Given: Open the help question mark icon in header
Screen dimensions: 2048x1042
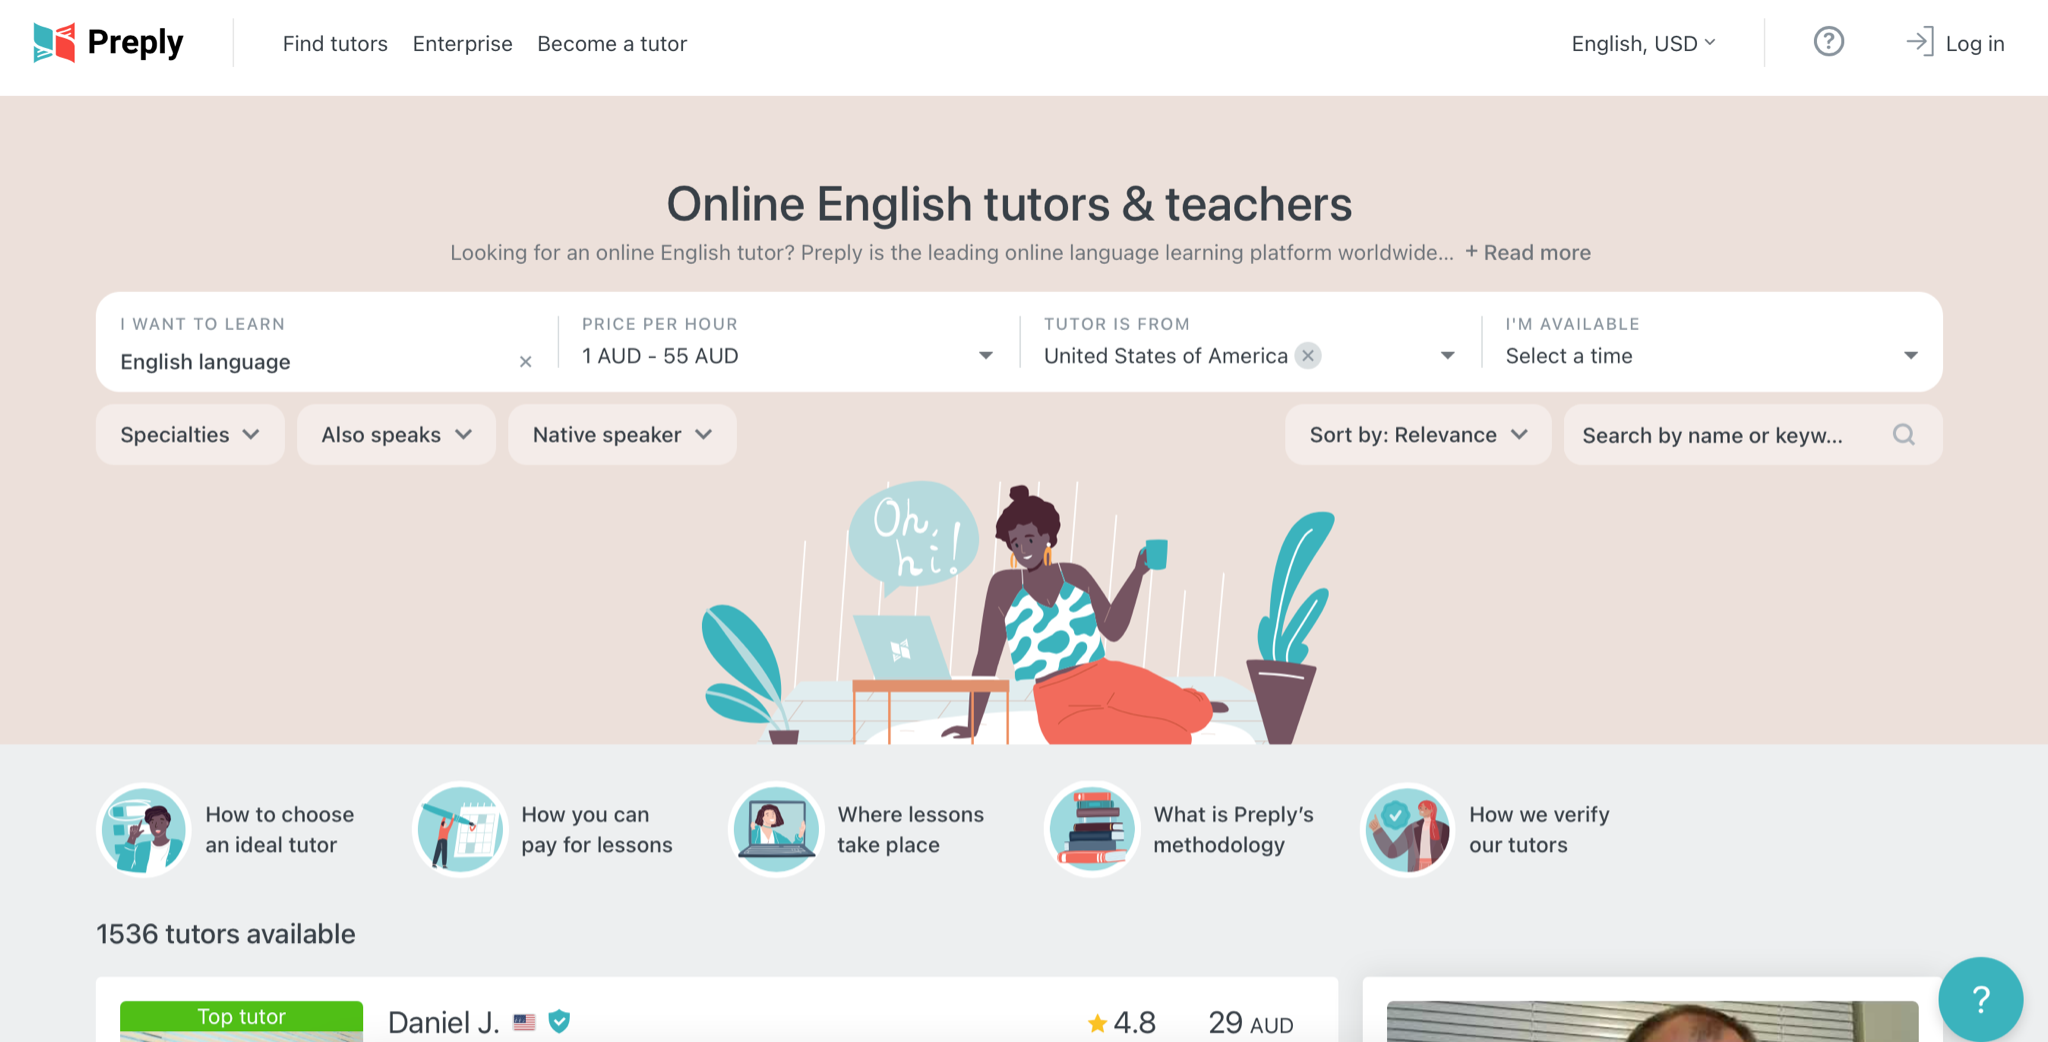Looking at the screenshot, I should tap(1828, 42).
